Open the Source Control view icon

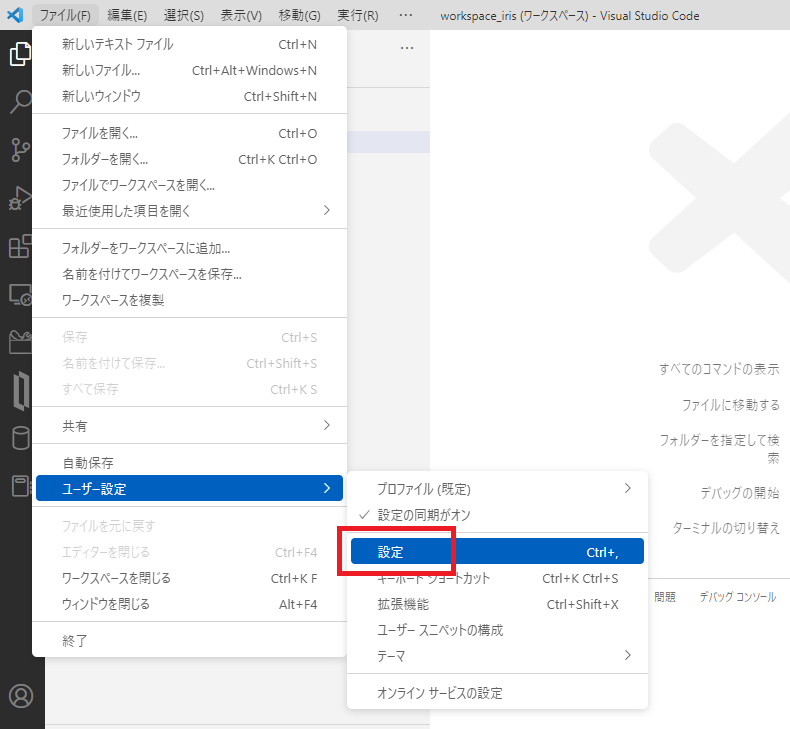(20, 150)
